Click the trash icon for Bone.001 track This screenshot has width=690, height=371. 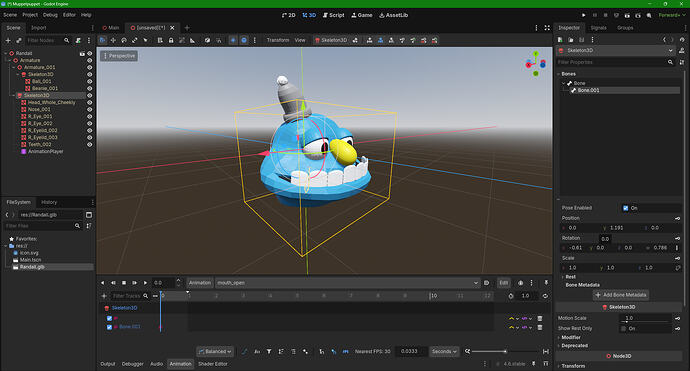[540, 327]
